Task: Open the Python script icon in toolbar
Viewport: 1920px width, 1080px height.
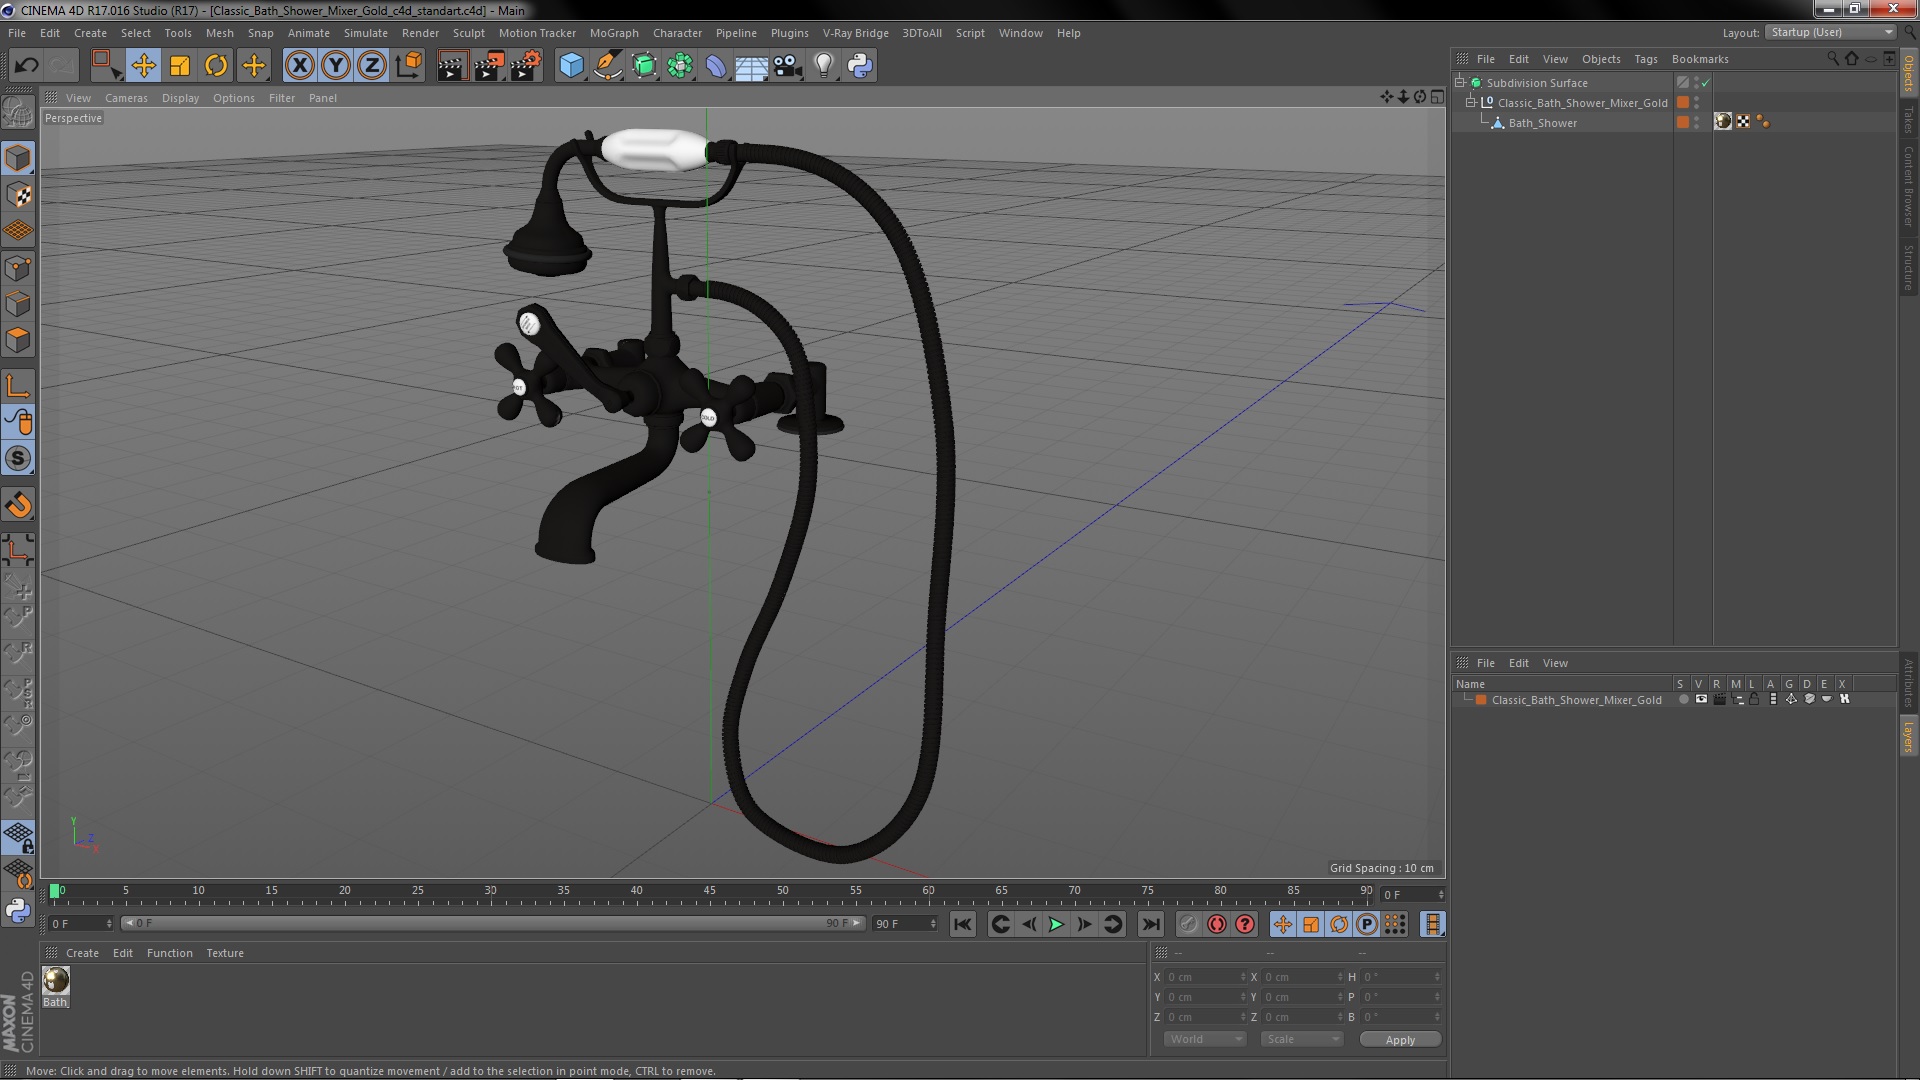Action: click(860, 66)
